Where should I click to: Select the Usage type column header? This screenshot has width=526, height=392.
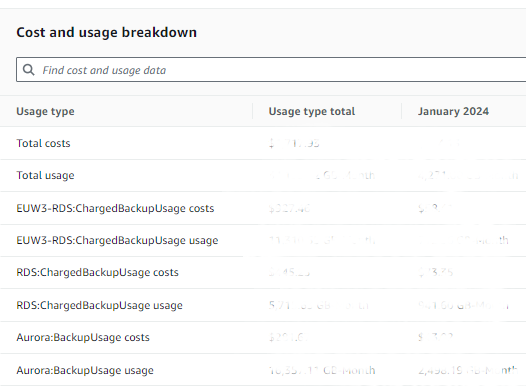click(45, 111)
